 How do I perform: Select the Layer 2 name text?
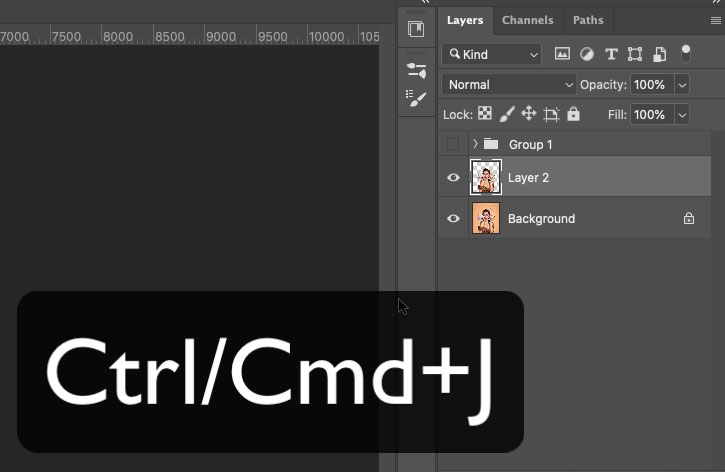point(528,178)
